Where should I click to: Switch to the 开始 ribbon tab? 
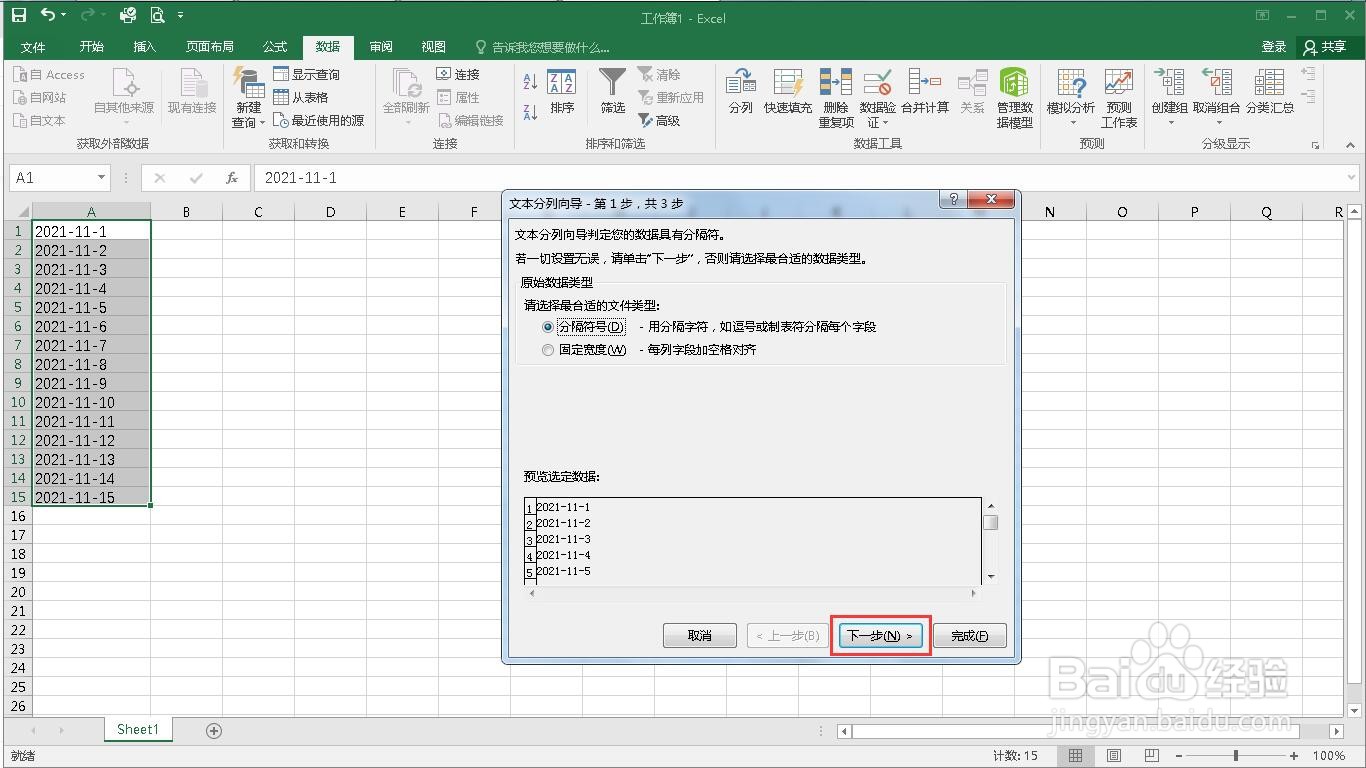(x=91, y=46)
